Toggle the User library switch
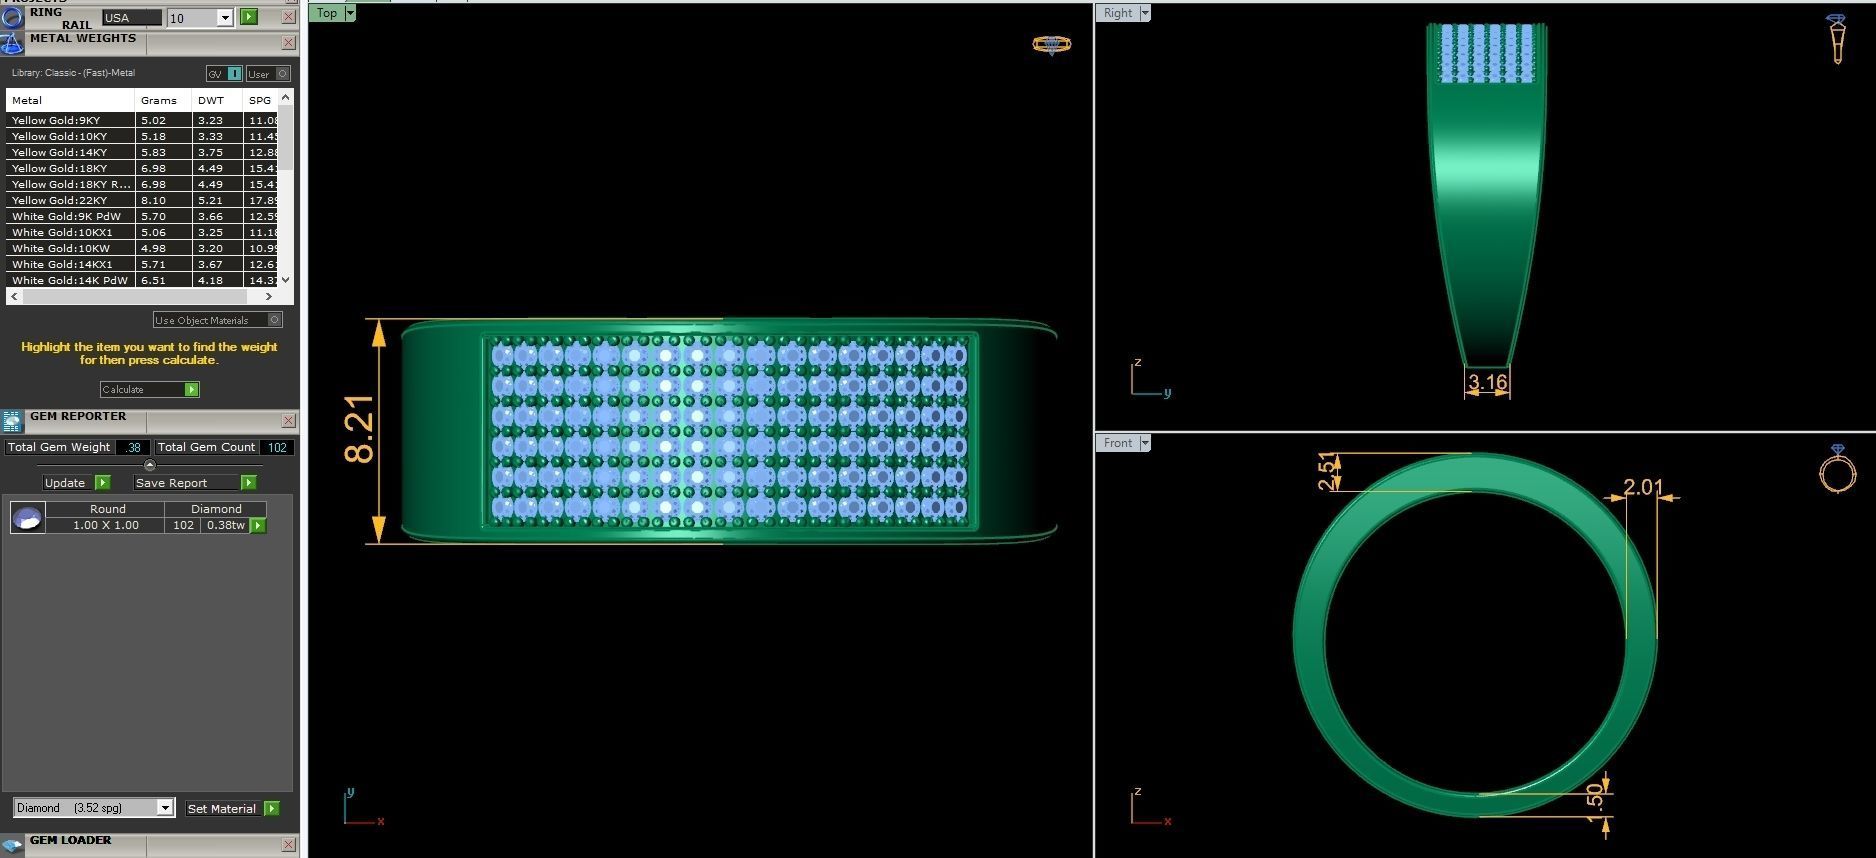Image resolution: width=1876 pixels, height=858 pixels. [268, 74]
